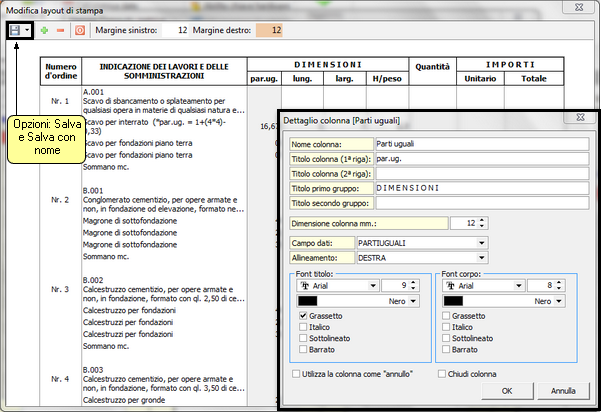Screen dimensions: 601x412
Task: Open the Allineamento dropdown
Action: click(482, 257)
